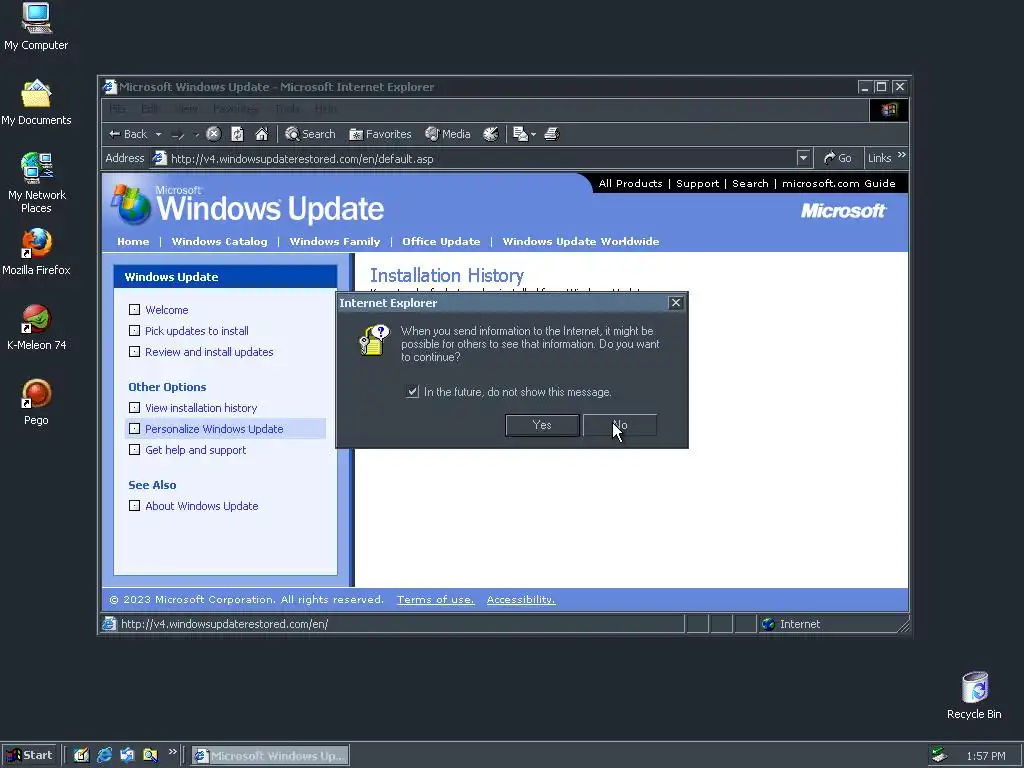Open the Tools menu
The height and width of the screenshot is (768, 1024).
(x=287, y=108)
